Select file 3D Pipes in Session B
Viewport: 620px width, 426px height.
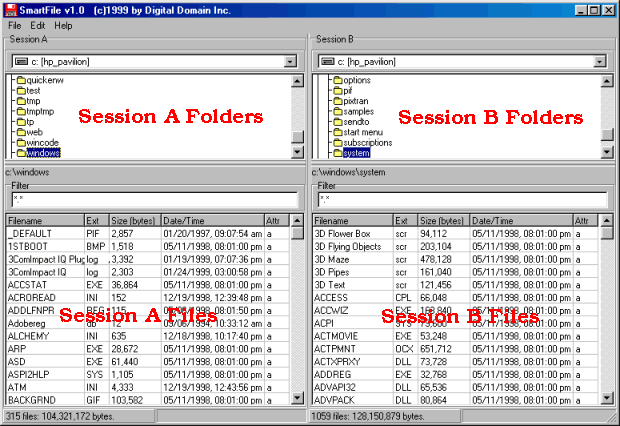332,272
